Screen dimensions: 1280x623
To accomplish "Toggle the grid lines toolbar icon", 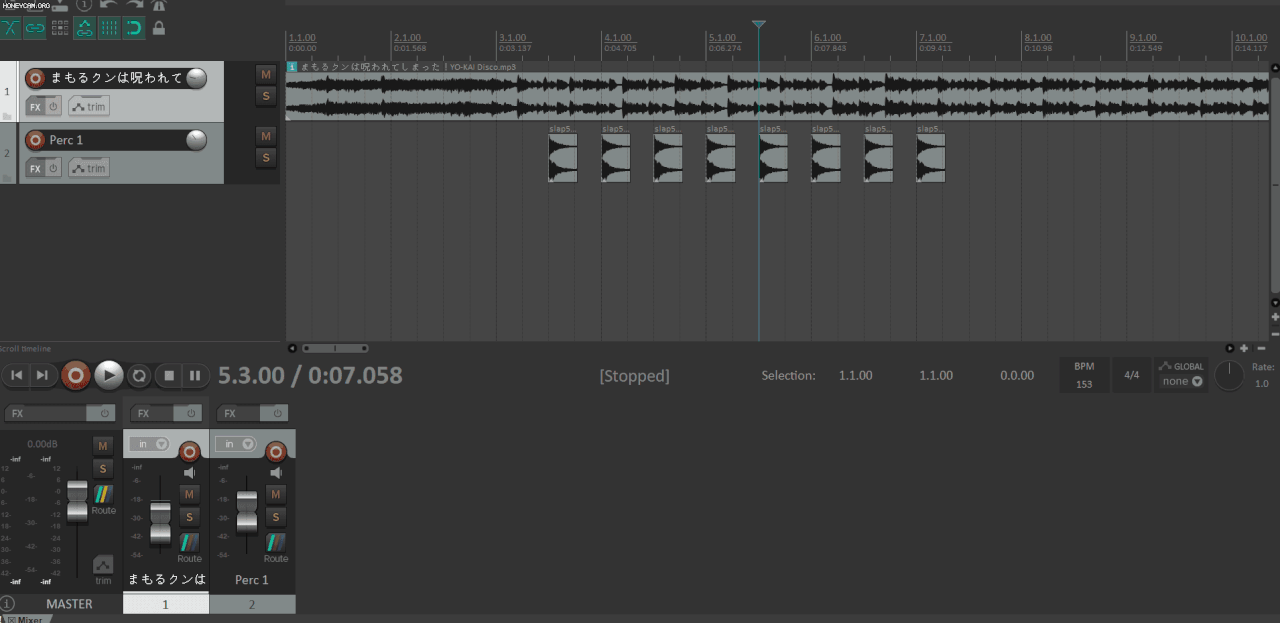I will pos(109,28).
